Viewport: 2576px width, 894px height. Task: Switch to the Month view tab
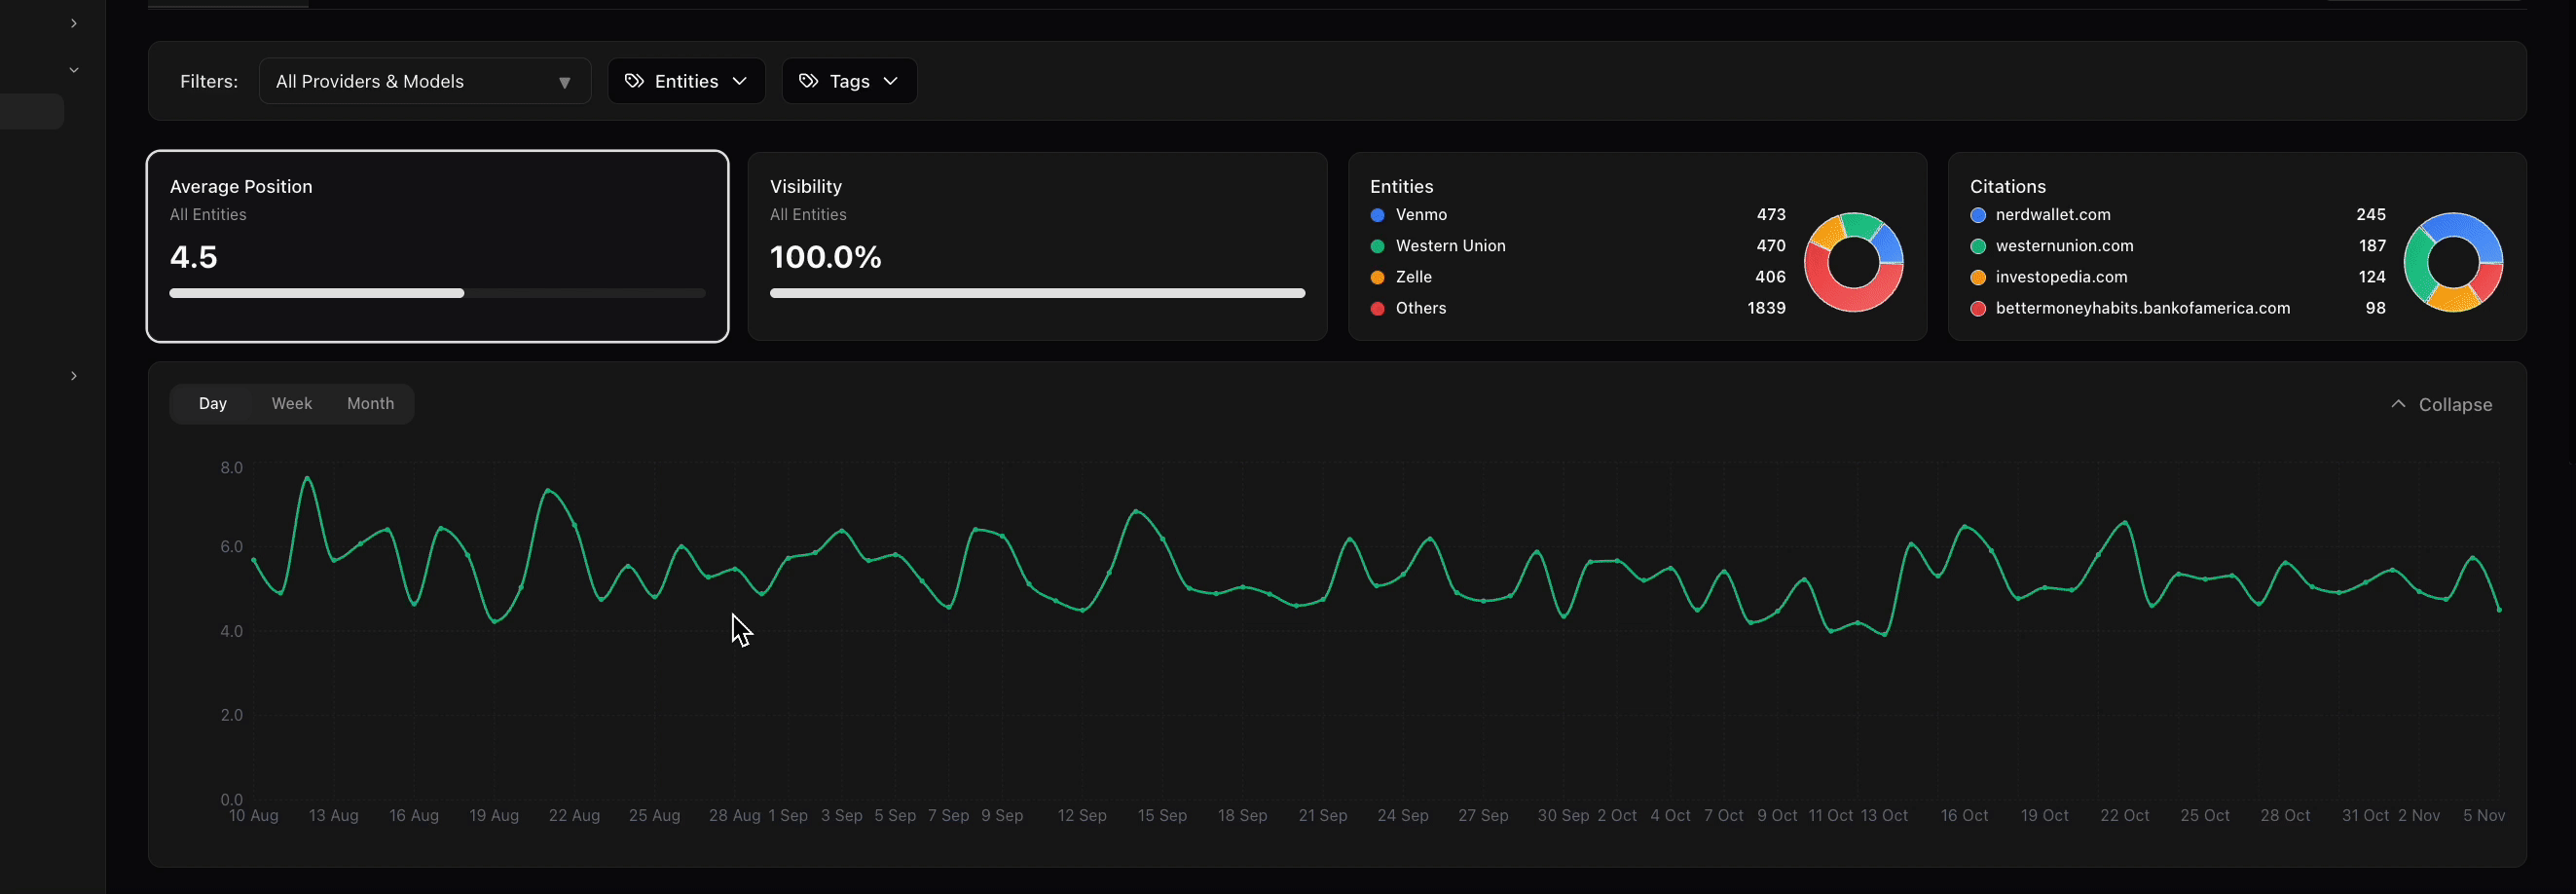pos(370,403)
